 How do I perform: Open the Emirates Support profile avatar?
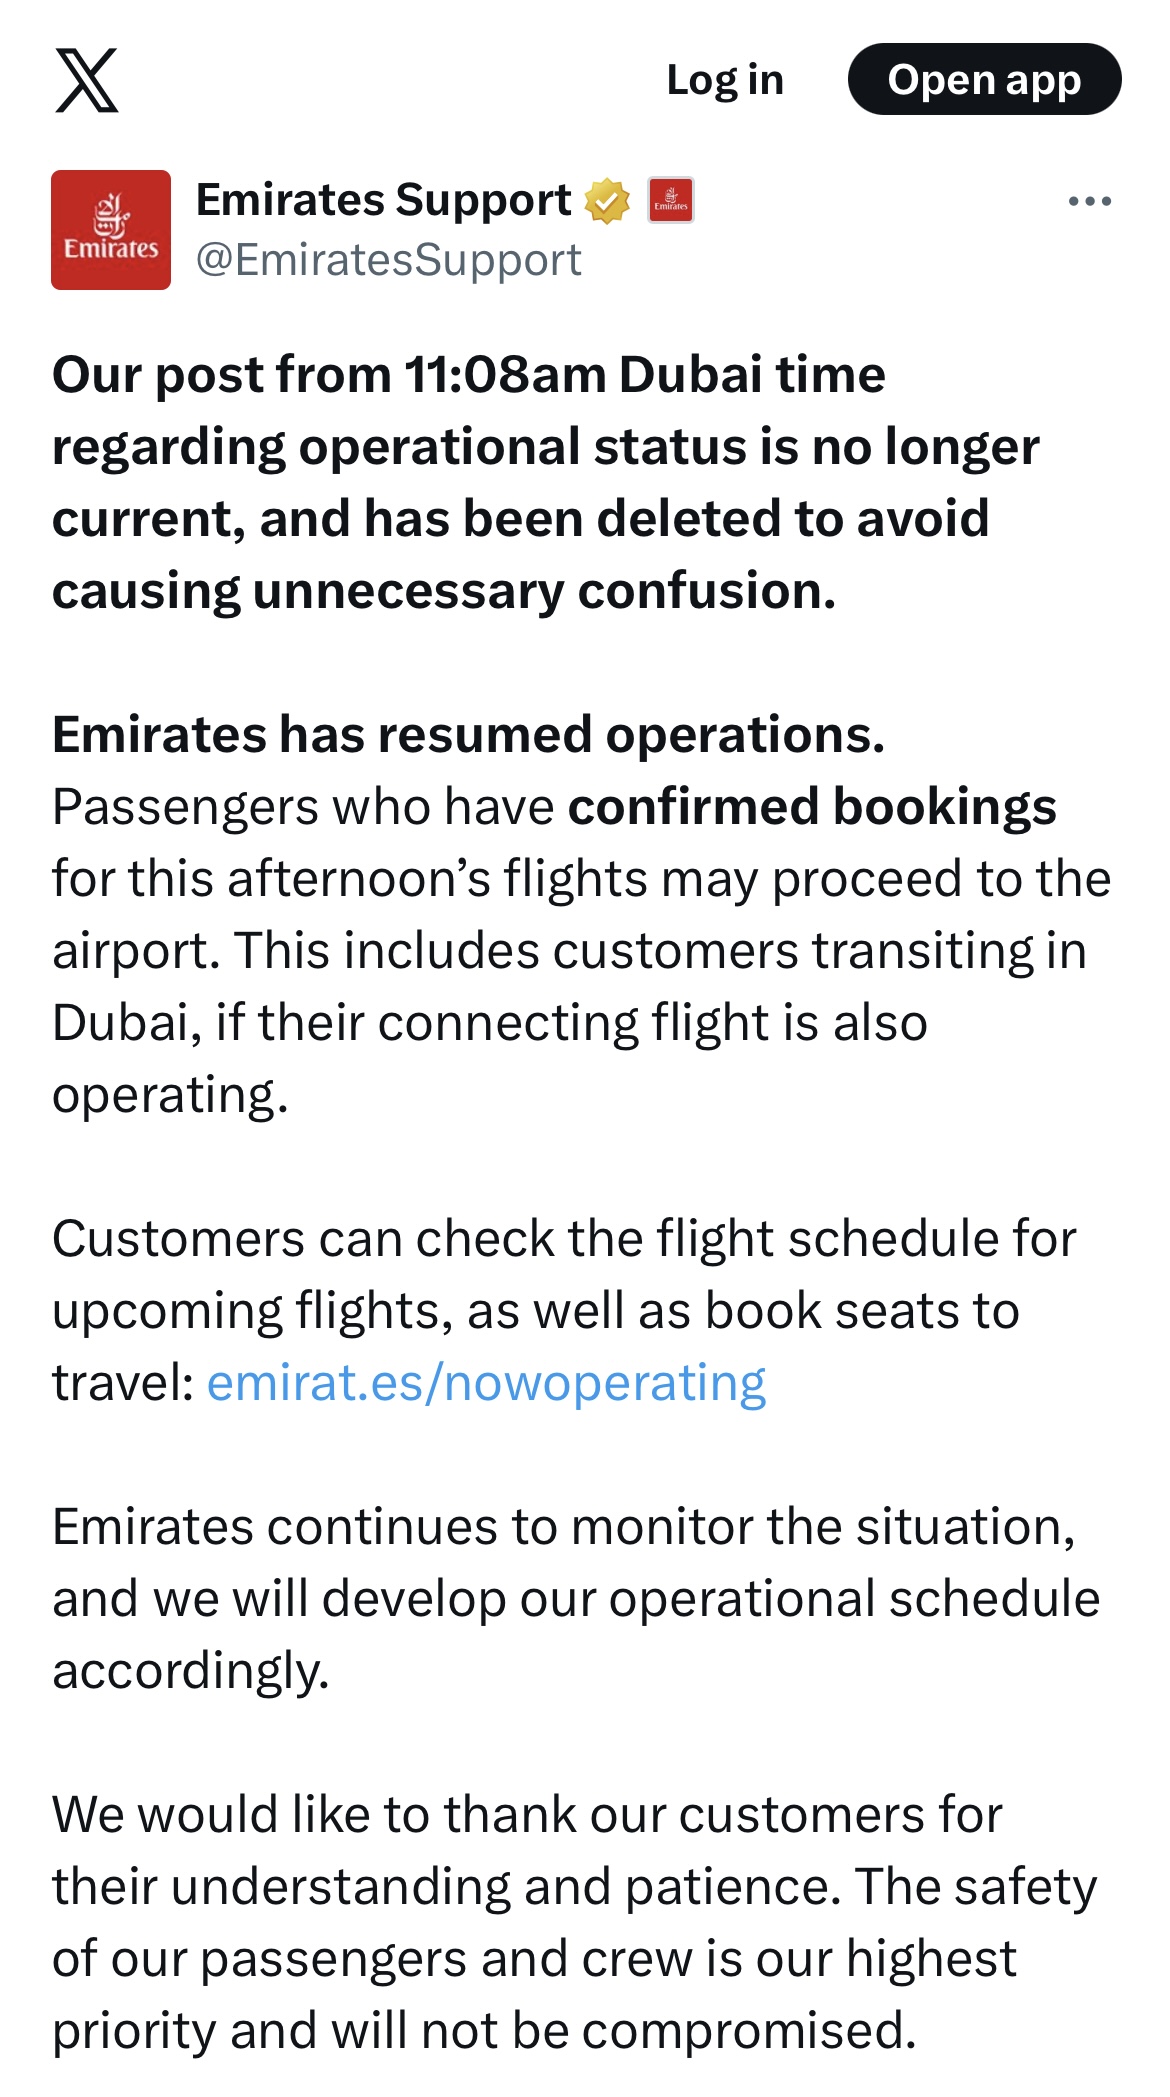(111, 230)
